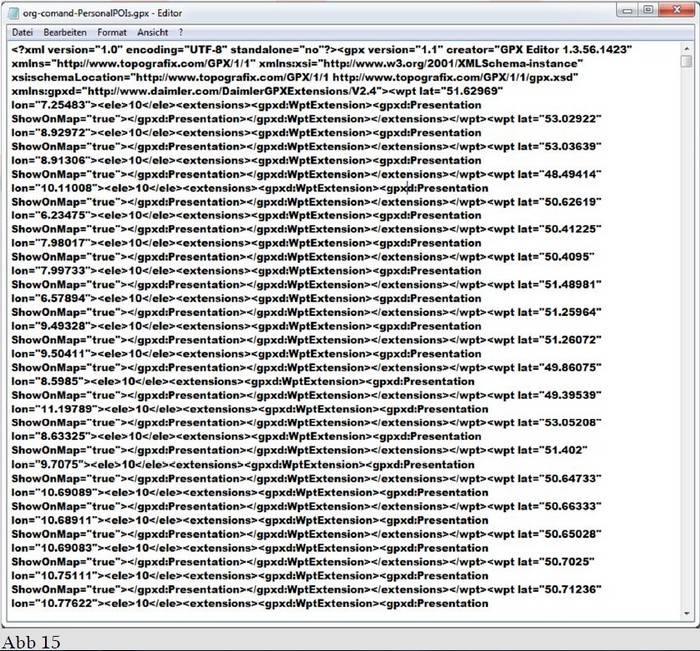The height and width of the screenshot is (651, 700).
Task: Click the value 'lon="6.57894"'
Action: 51,298
